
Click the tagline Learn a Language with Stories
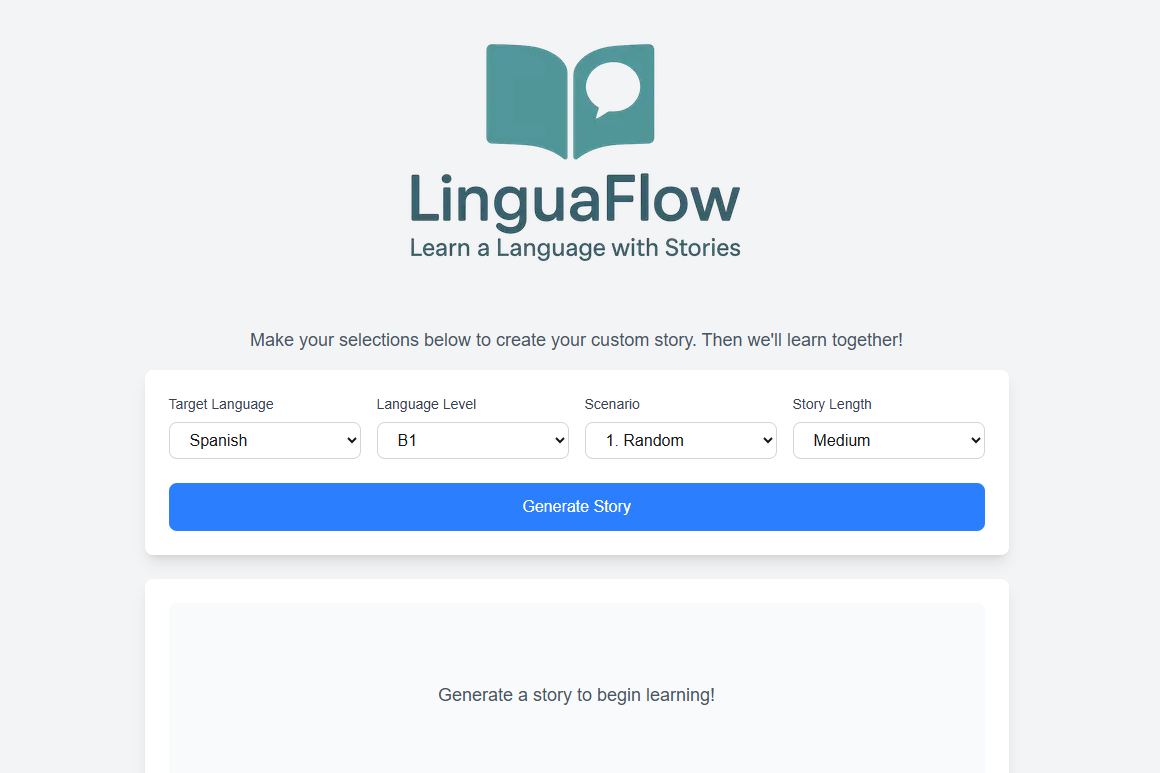click(575, 247)
